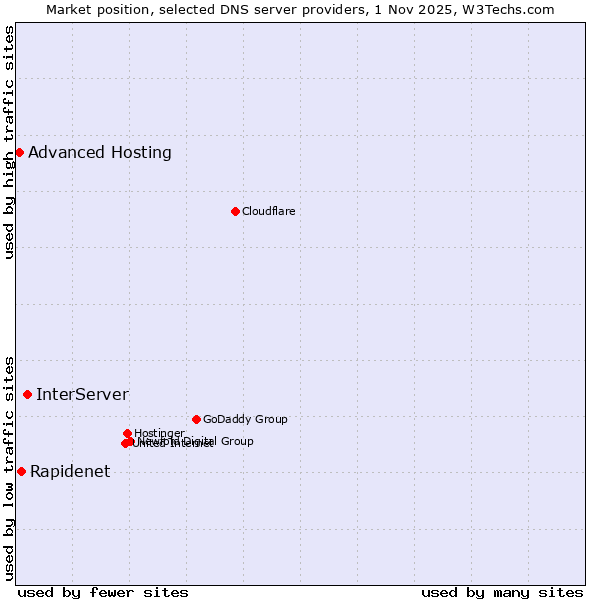The width and height of the screenshot is (600, 600).
Task: Click the InterServer label text
Action: coord(82,394)
